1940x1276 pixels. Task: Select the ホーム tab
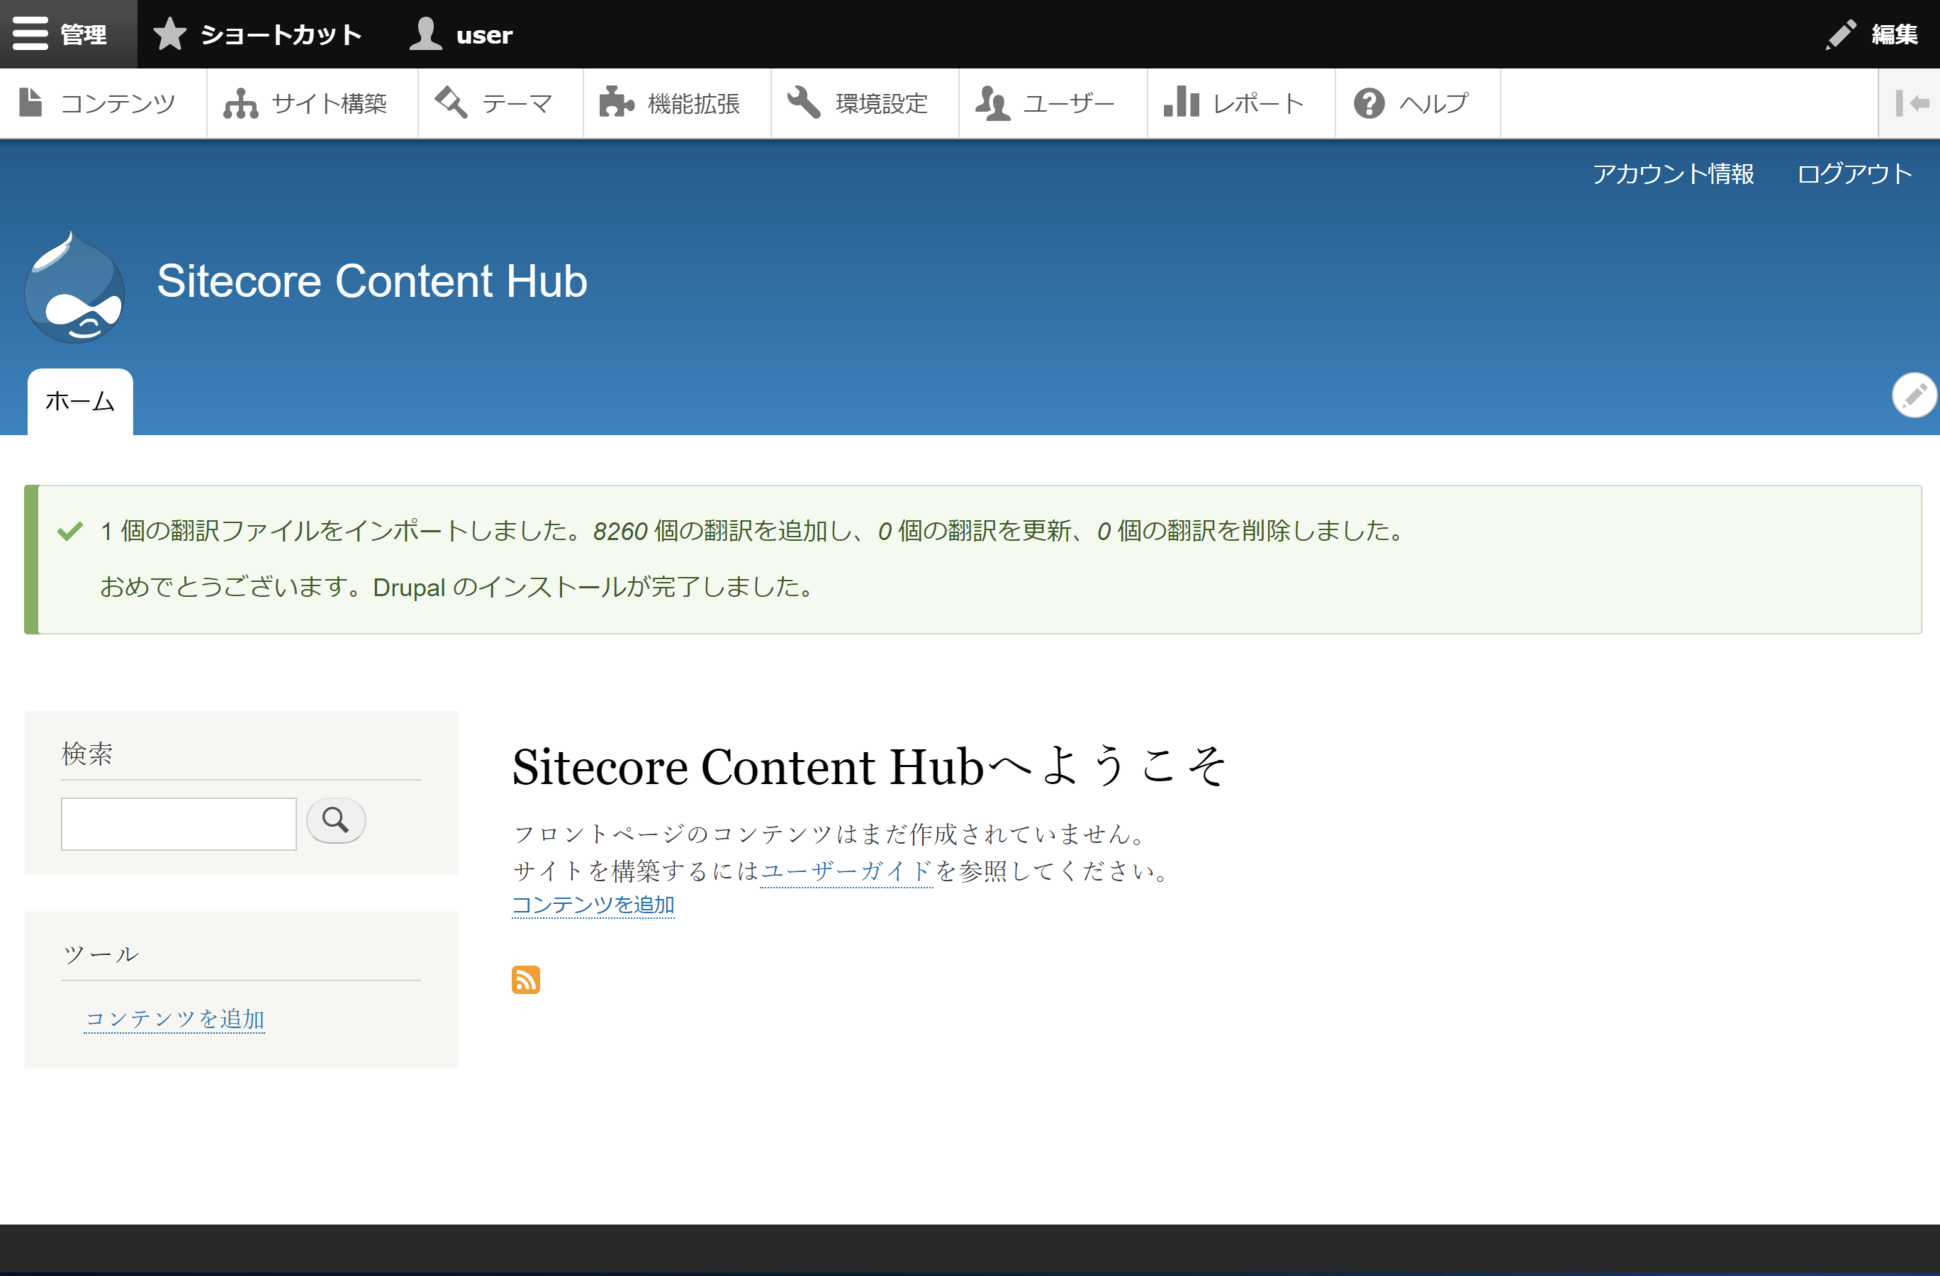[80, 401]
